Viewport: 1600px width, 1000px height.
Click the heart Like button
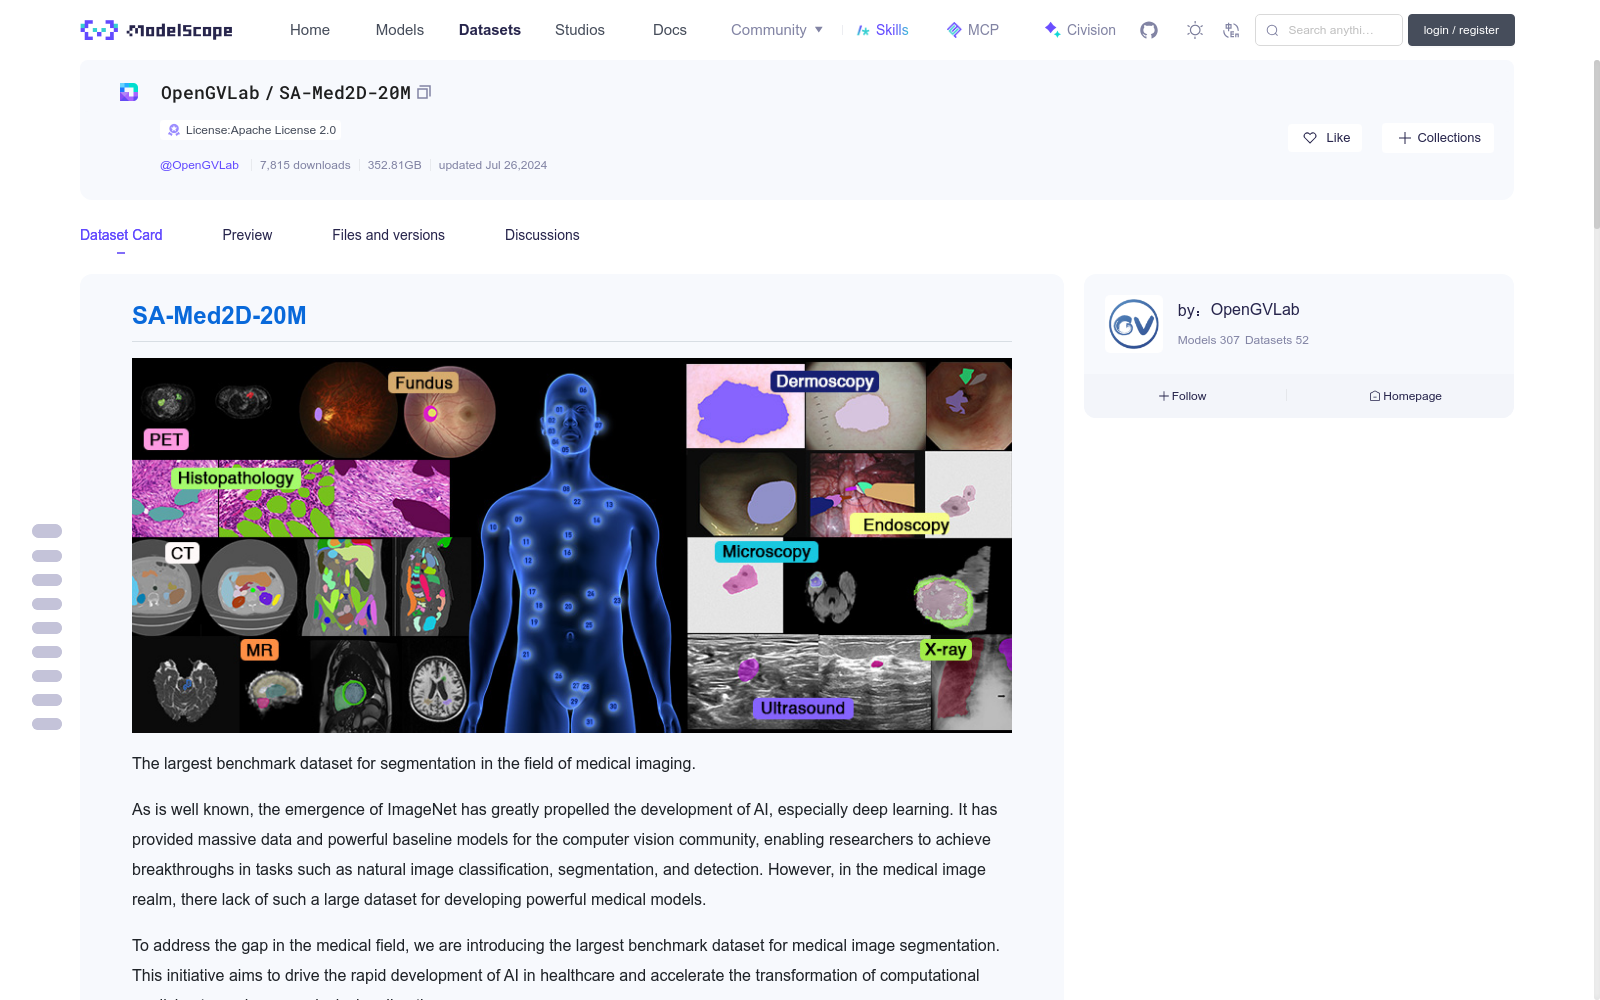coord(1326,138)
